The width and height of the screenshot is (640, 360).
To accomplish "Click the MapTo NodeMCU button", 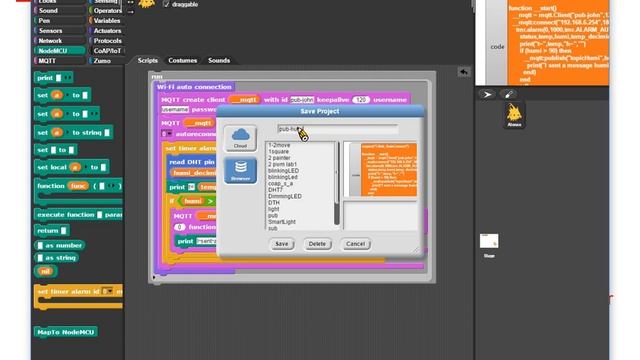I will pyautogui.click(x=66, y=332).
